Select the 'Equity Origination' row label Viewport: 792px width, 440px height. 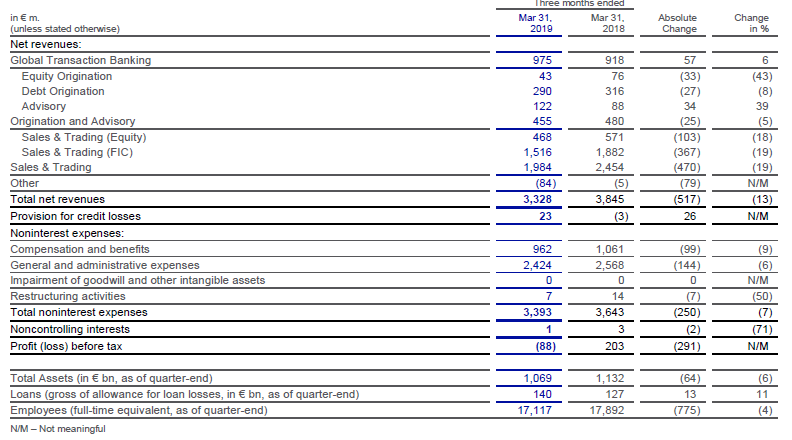point(67,76)
